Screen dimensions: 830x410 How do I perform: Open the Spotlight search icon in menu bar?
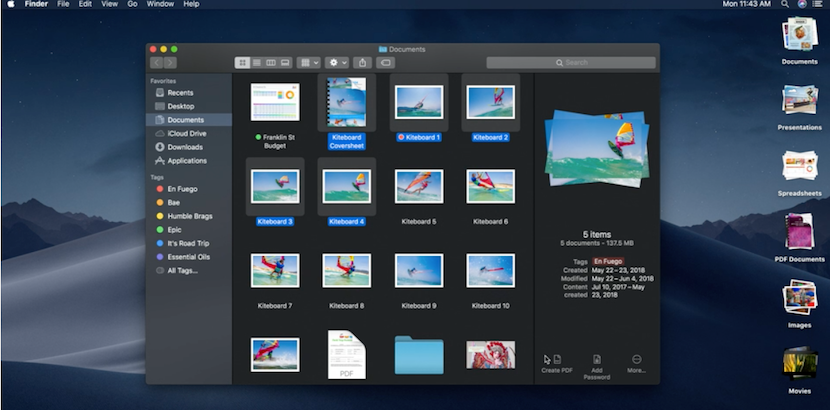coord(786,5)
